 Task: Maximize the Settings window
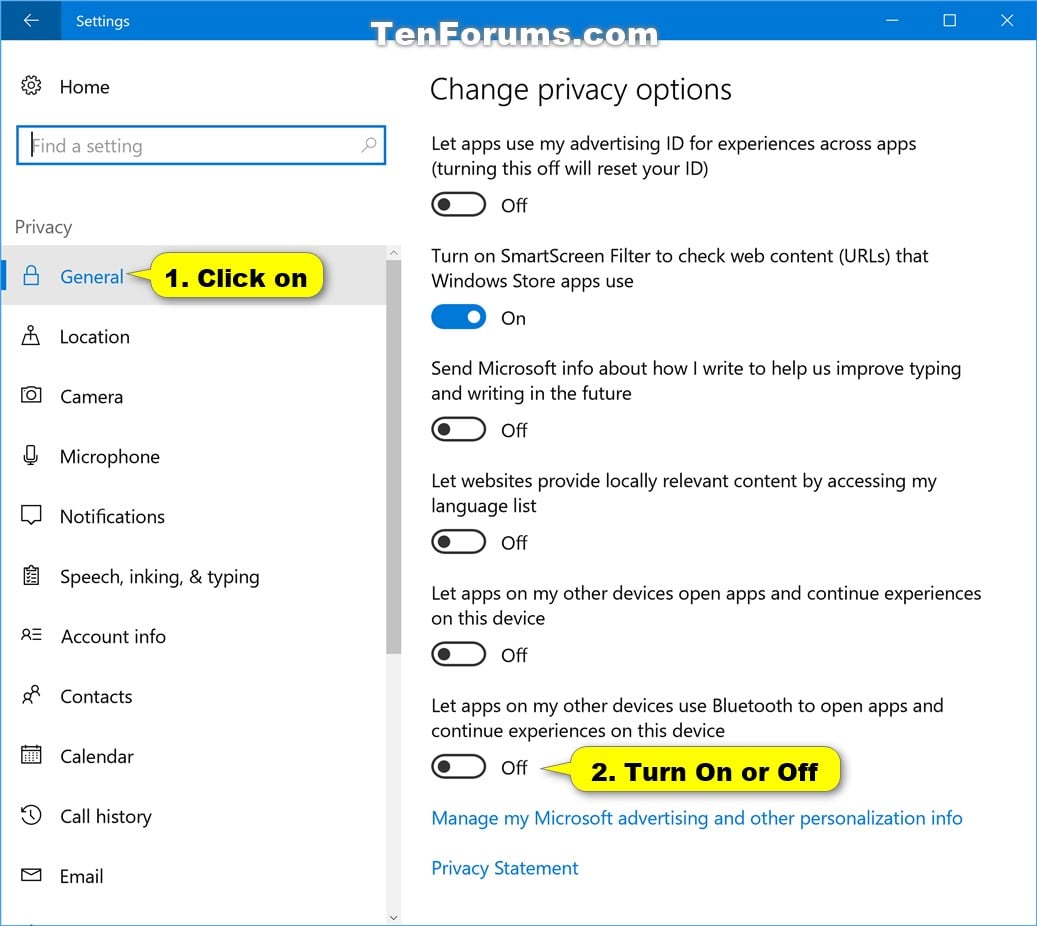click(x=950, y=21)
